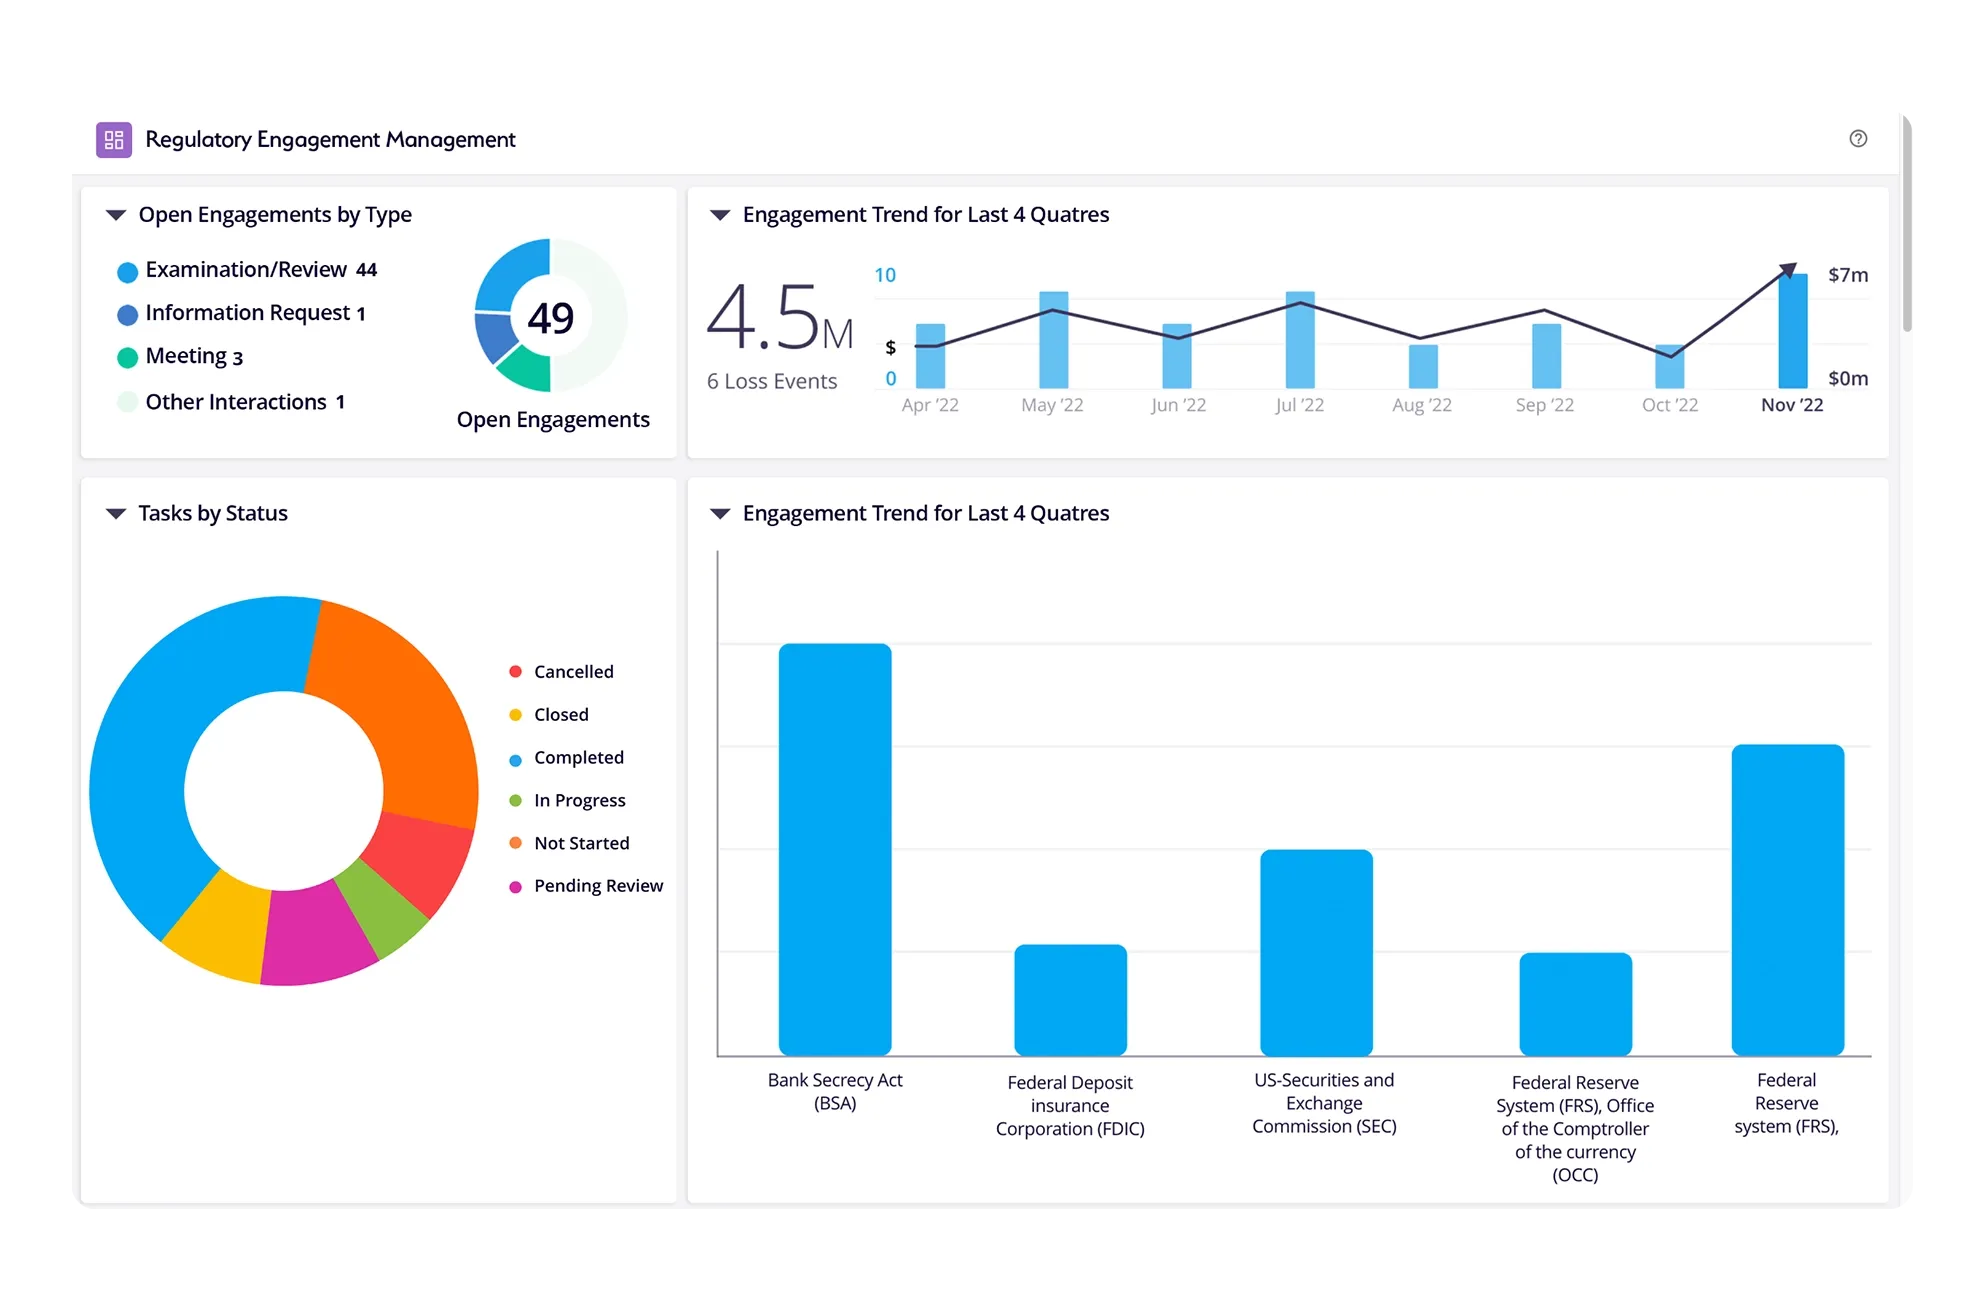Screen dimensions: 1975x1313
Task: Toggle the Closed legend entry
Action: click(x=560, y=715)
